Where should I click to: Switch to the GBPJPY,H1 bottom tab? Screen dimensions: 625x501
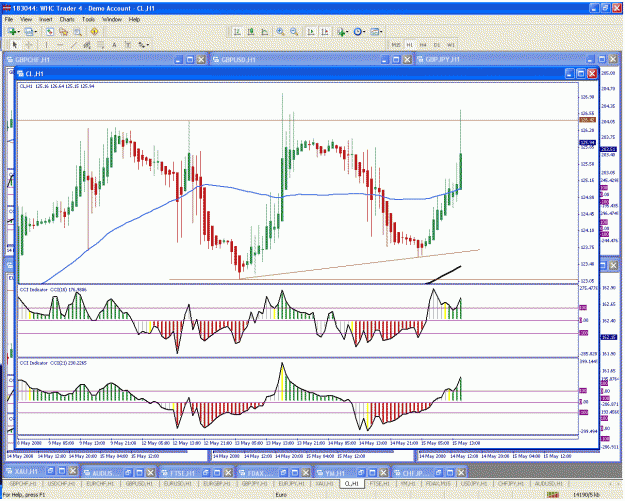click(x=254, y=483)
